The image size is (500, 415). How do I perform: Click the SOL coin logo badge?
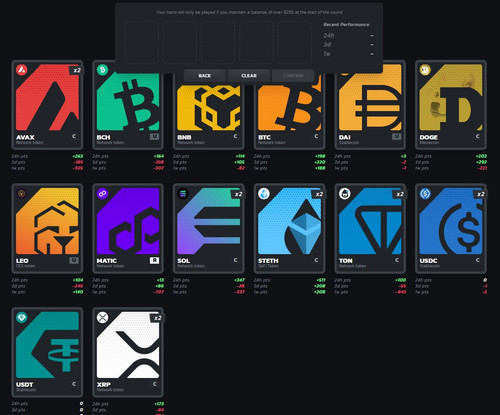coord(183,194)
